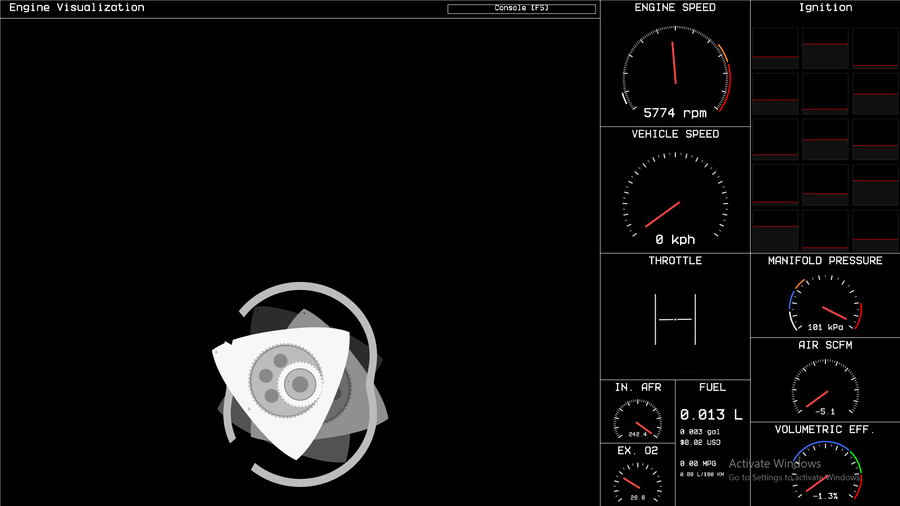Click the engine speed tachometer needle

point(674,63)
